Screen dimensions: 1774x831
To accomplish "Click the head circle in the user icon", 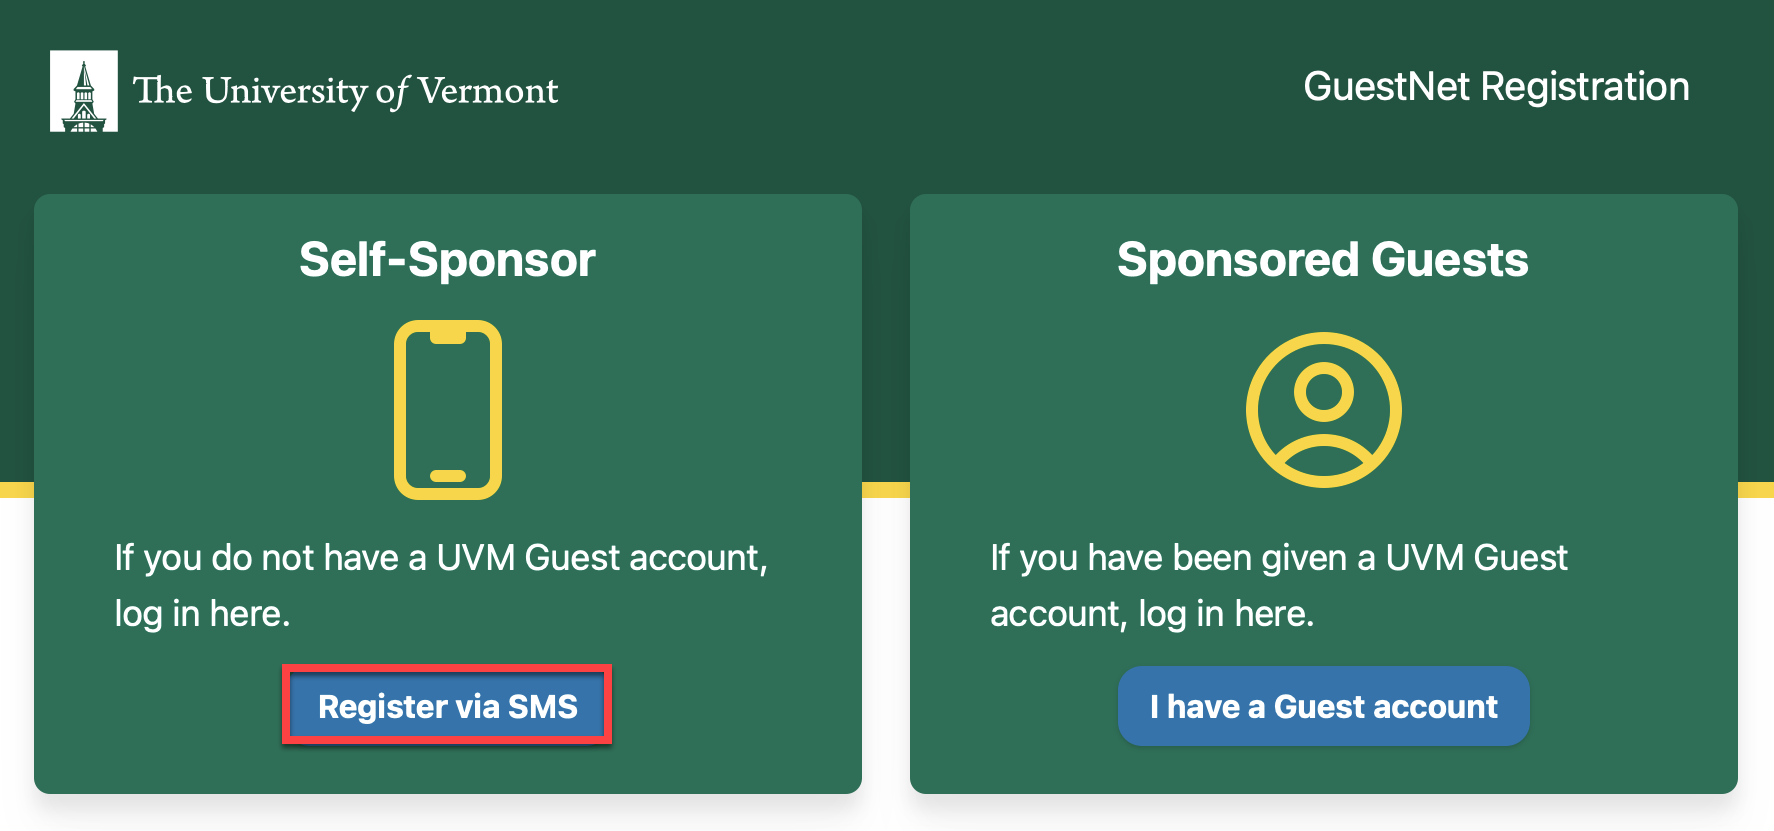I will pos(1324,392).
